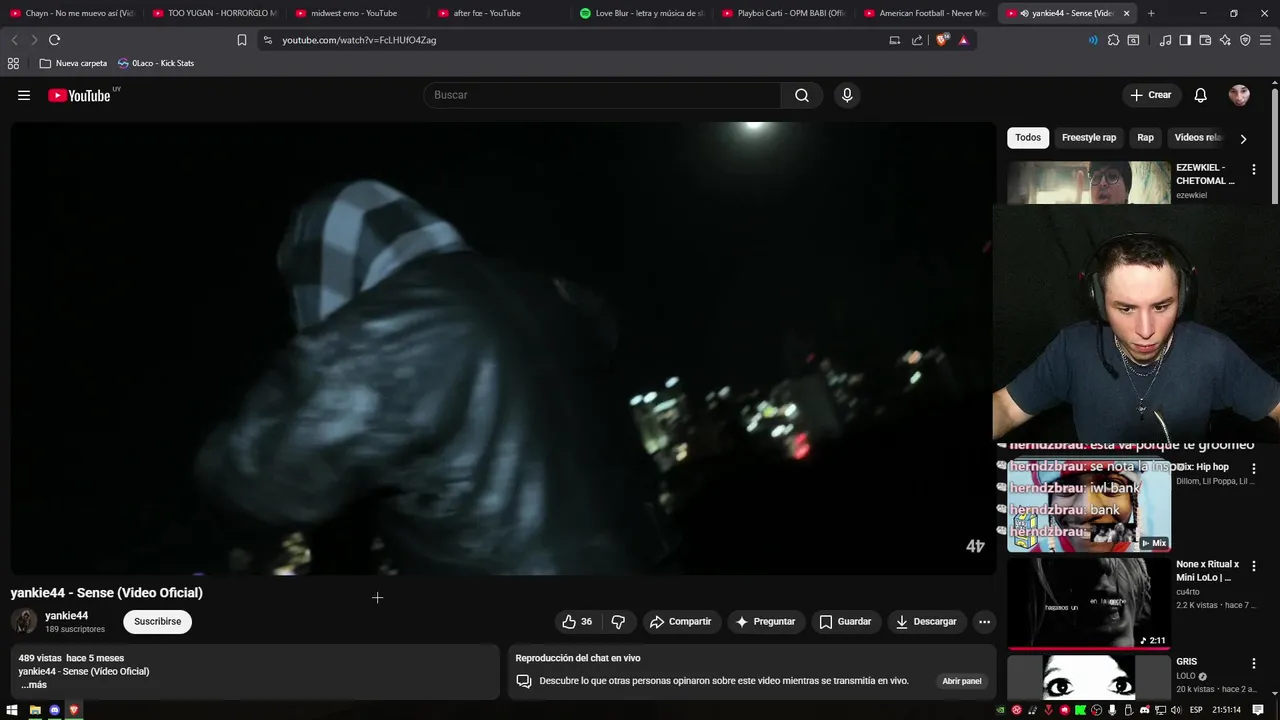
Task: Switch to the Love Blur Spotify tab
Action: (x=642, y=13)
